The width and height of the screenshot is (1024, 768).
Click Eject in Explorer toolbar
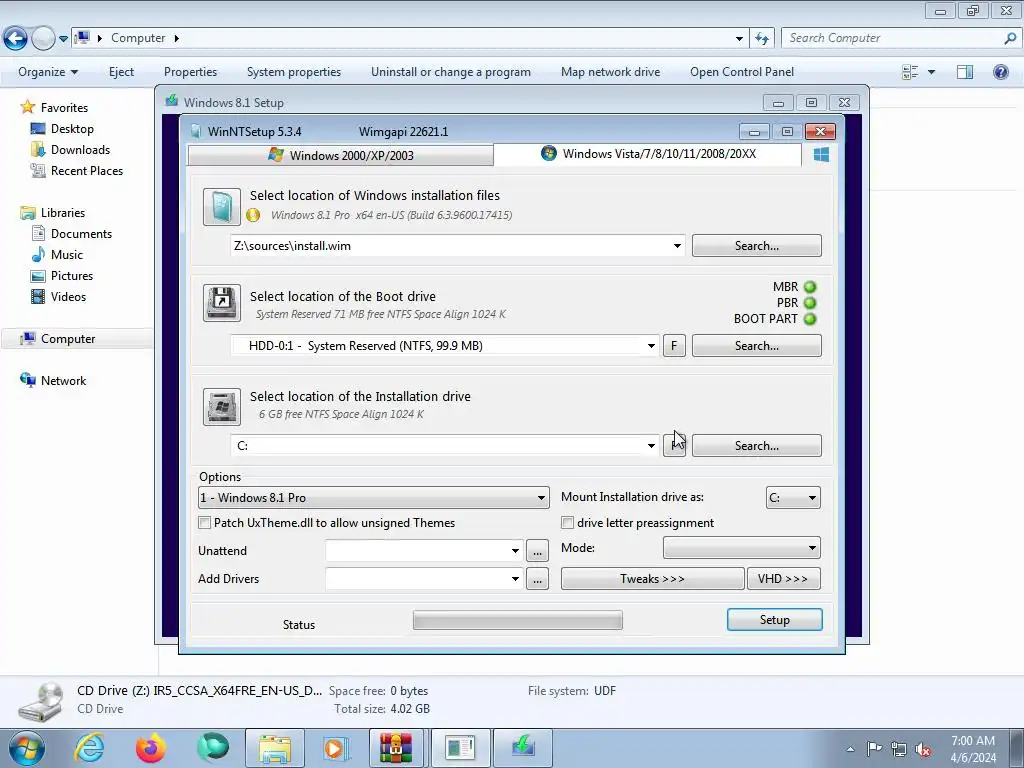[121, 72]
